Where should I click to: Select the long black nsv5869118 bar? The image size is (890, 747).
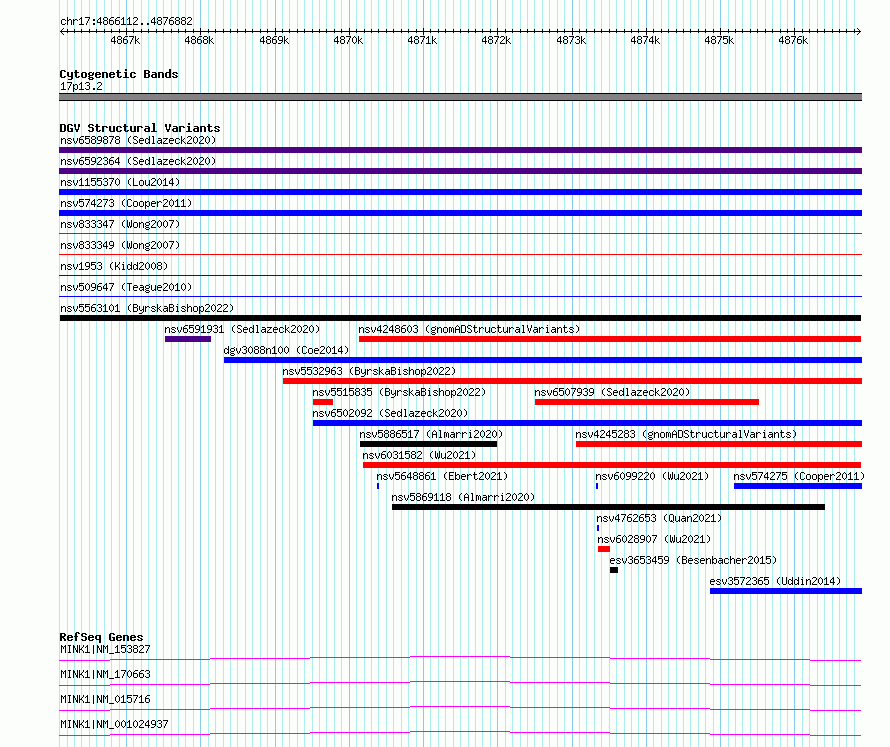608,507
